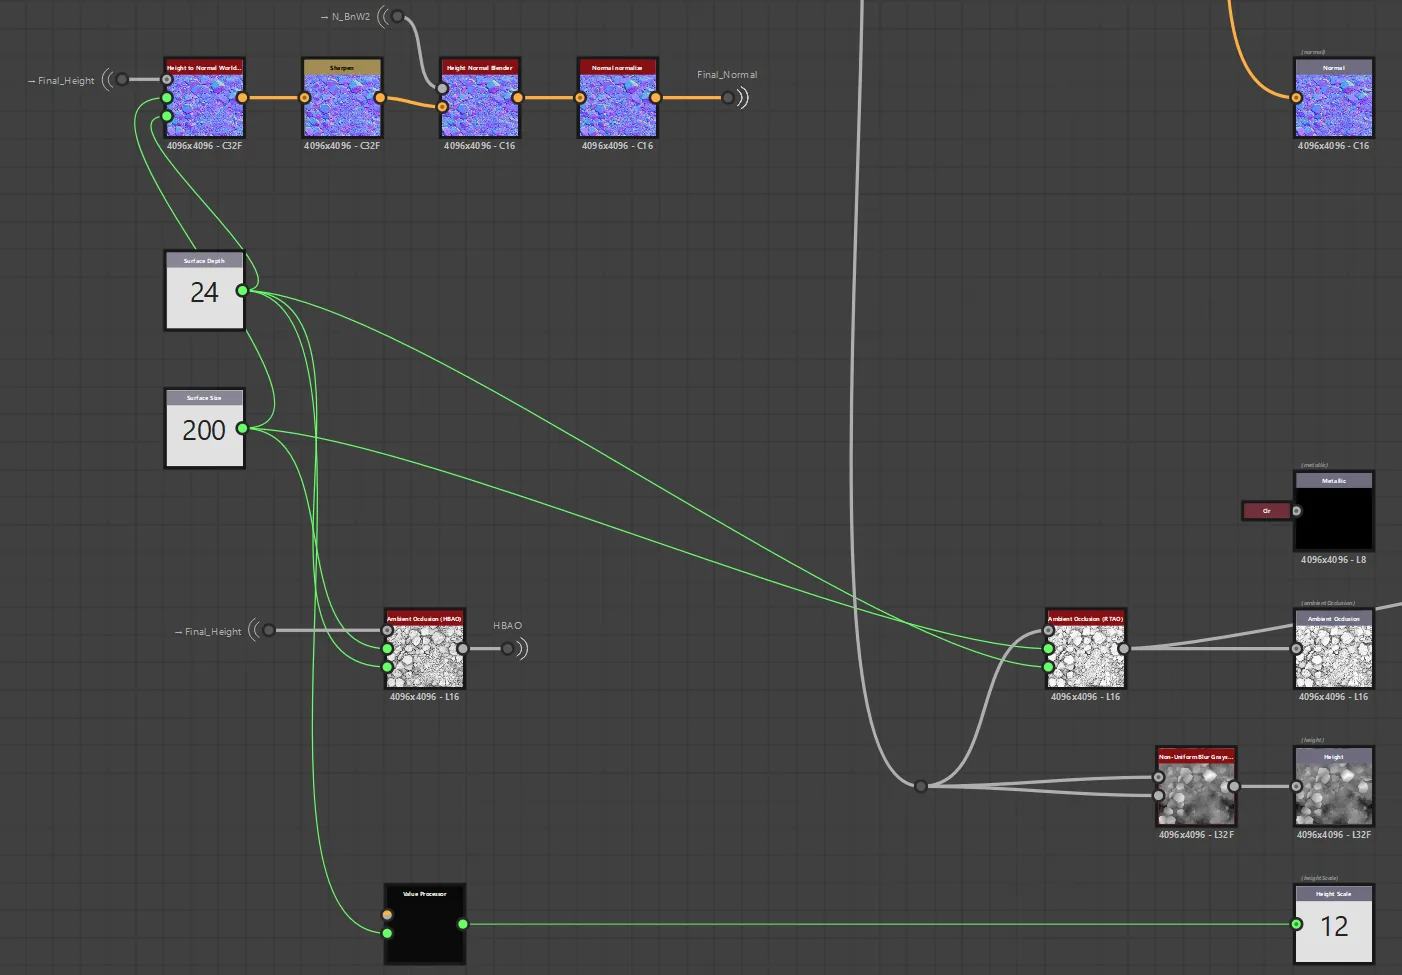
Task: Select the Ambient Occlusion output node
Action: [x=1334, y=649]
